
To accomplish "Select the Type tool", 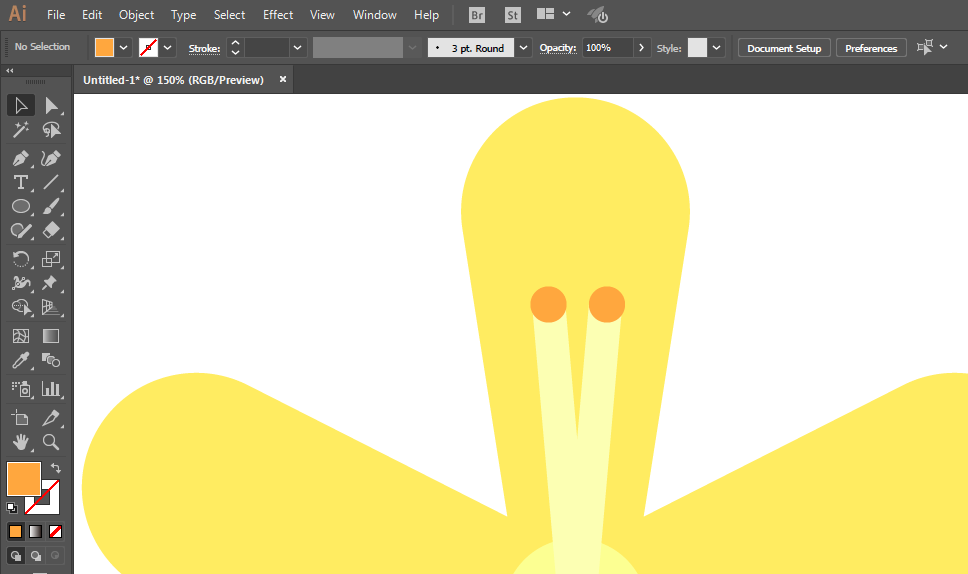I will [21, 183].
